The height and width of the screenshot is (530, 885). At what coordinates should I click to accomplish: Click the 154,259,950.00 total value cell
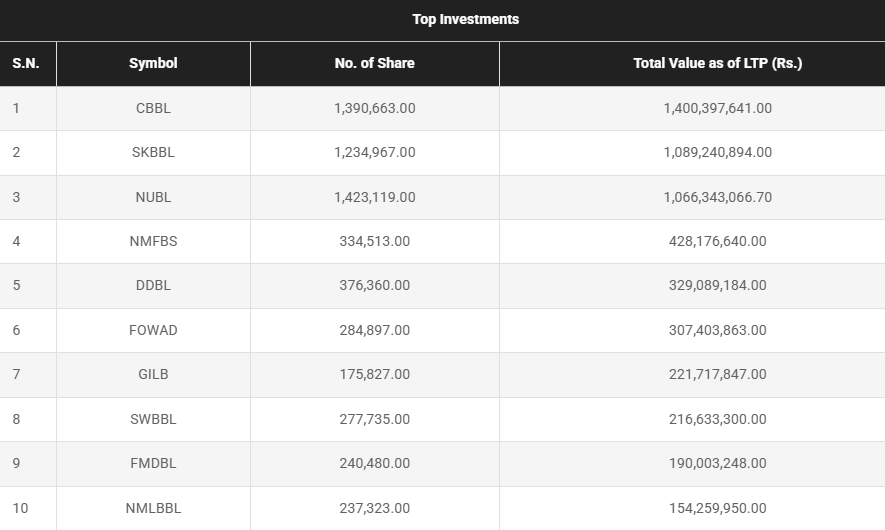(717, 508)
